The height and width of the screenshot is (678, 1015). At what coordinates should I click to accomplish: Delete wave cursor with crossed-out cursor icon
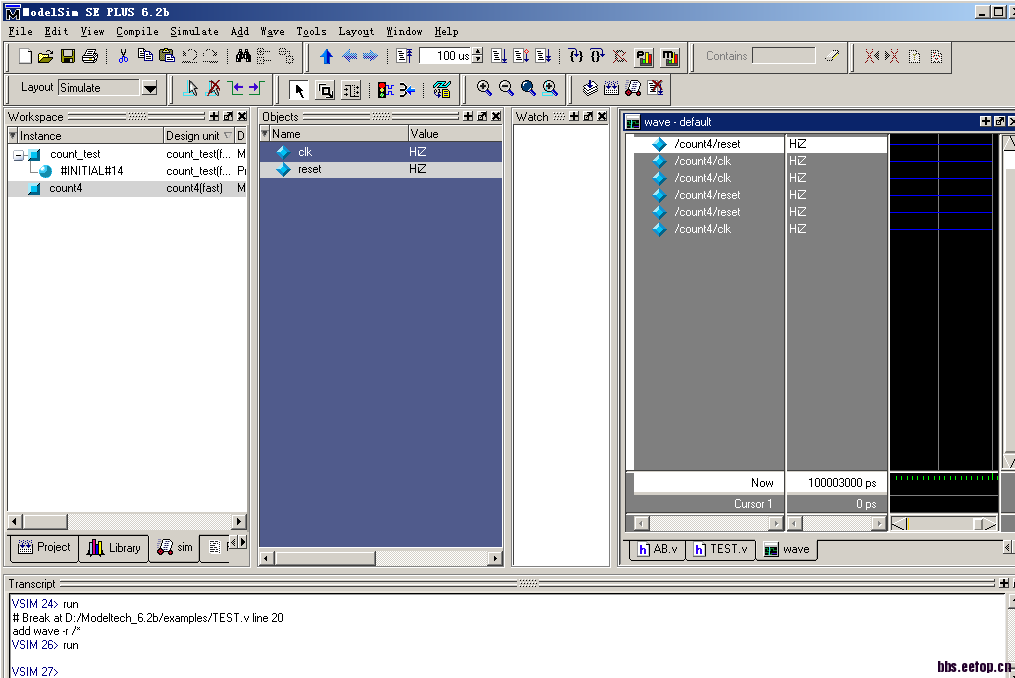coord(213,89)
